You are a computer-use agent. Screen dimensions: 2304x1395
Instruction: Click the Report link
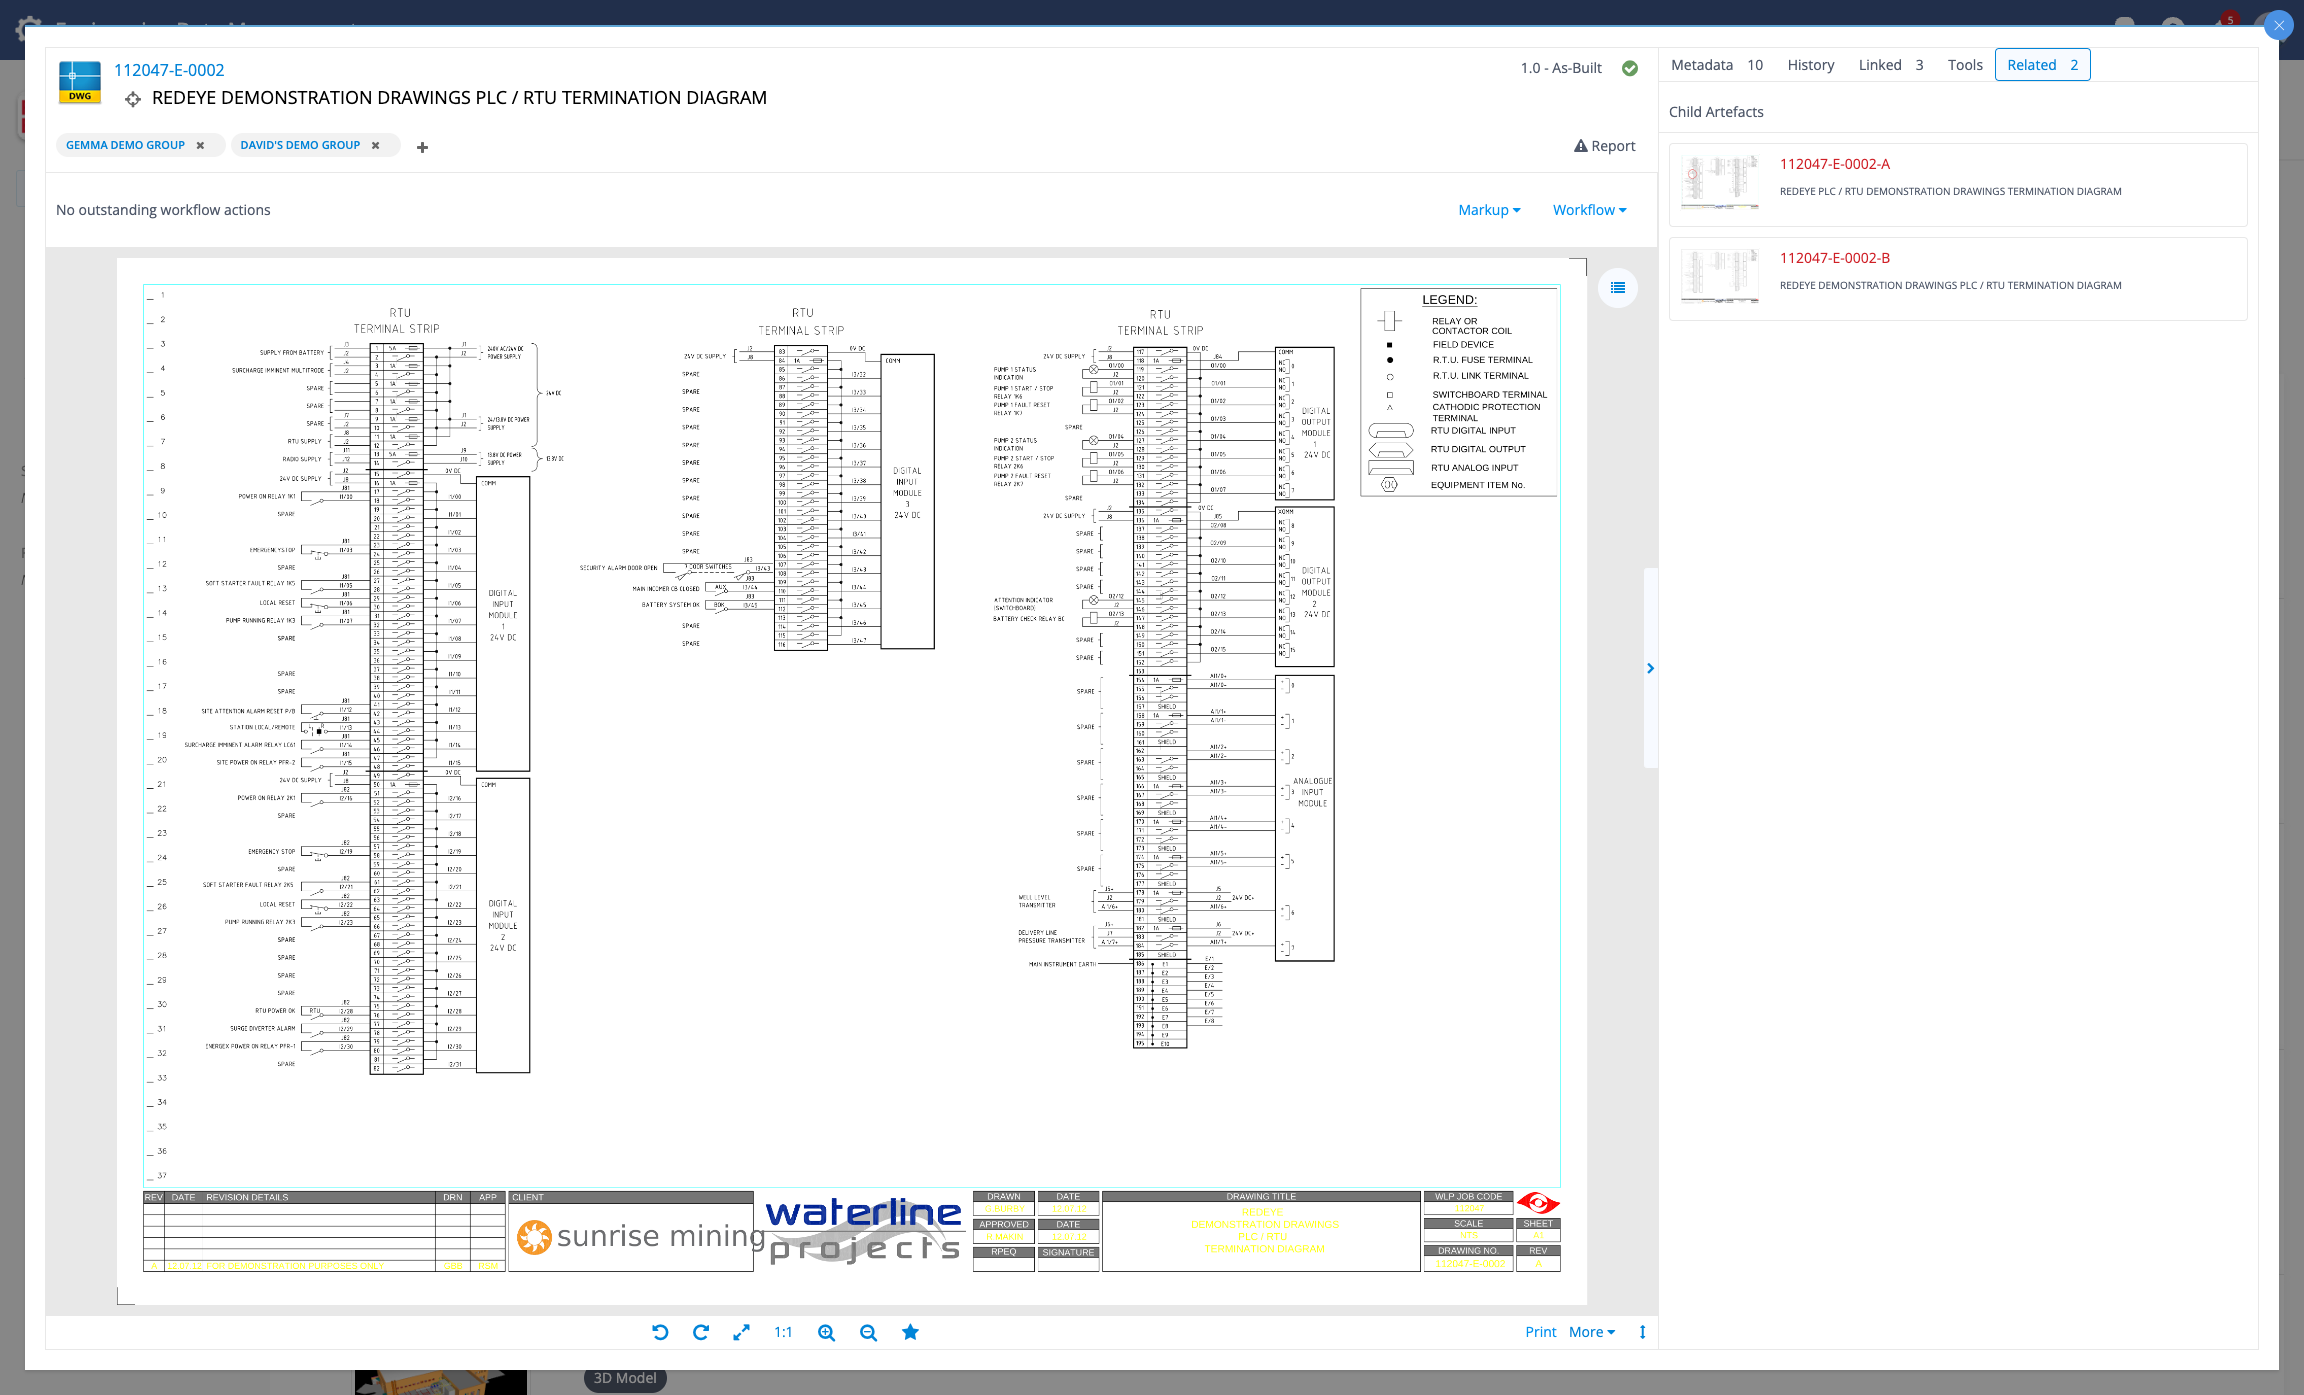(x=1606, y=145)
